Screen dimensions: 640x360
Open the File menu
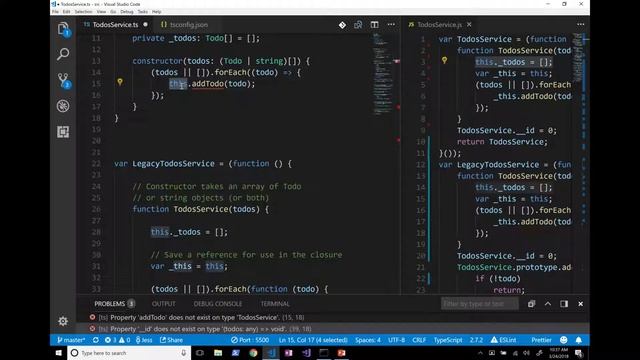[55, 12]
